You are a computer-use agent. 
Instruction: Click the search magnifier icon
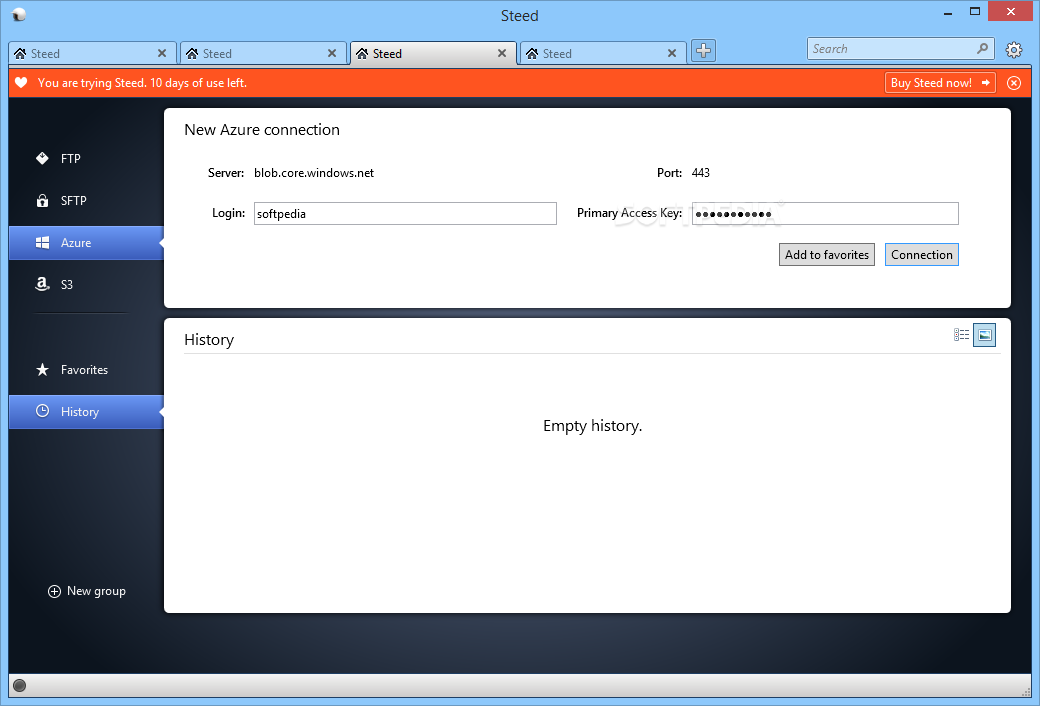(x=982, y=48)
